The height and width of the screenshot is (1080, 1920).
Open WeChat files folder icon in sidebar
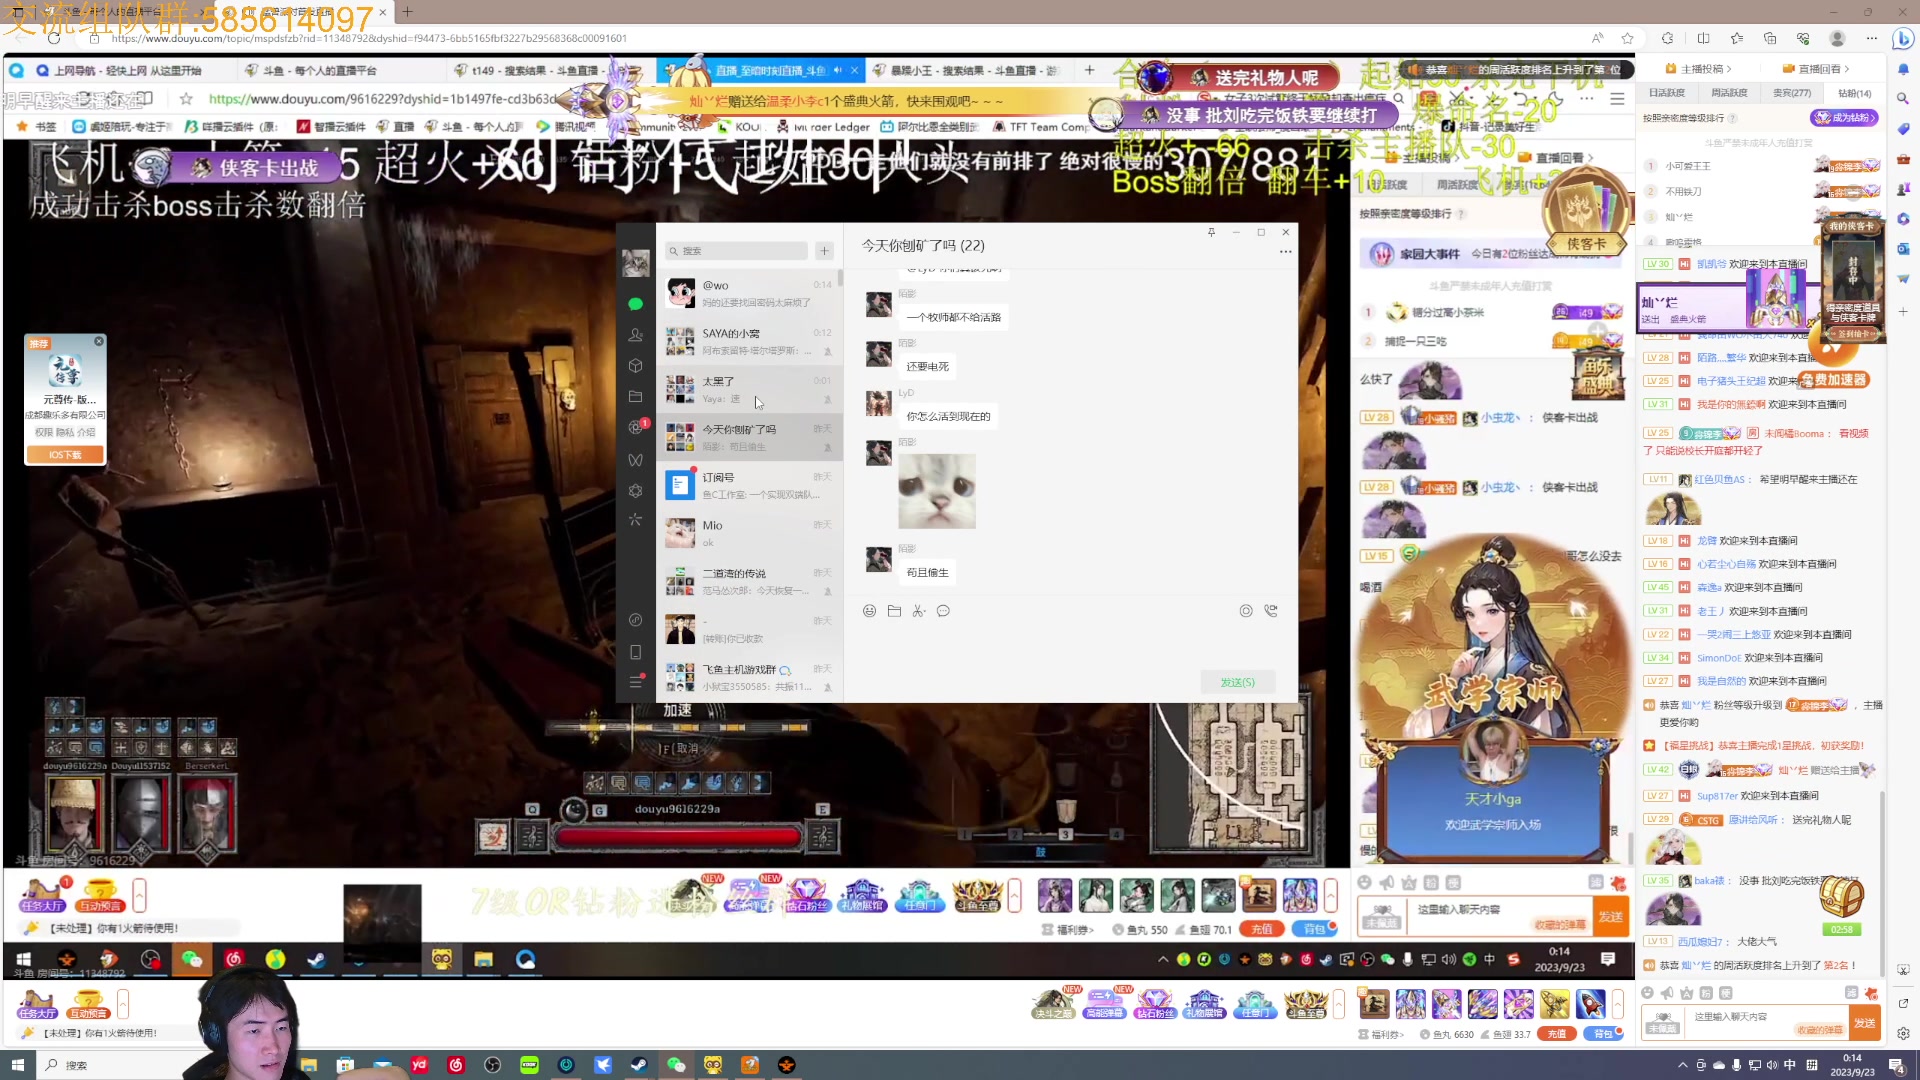coord(635,397)
